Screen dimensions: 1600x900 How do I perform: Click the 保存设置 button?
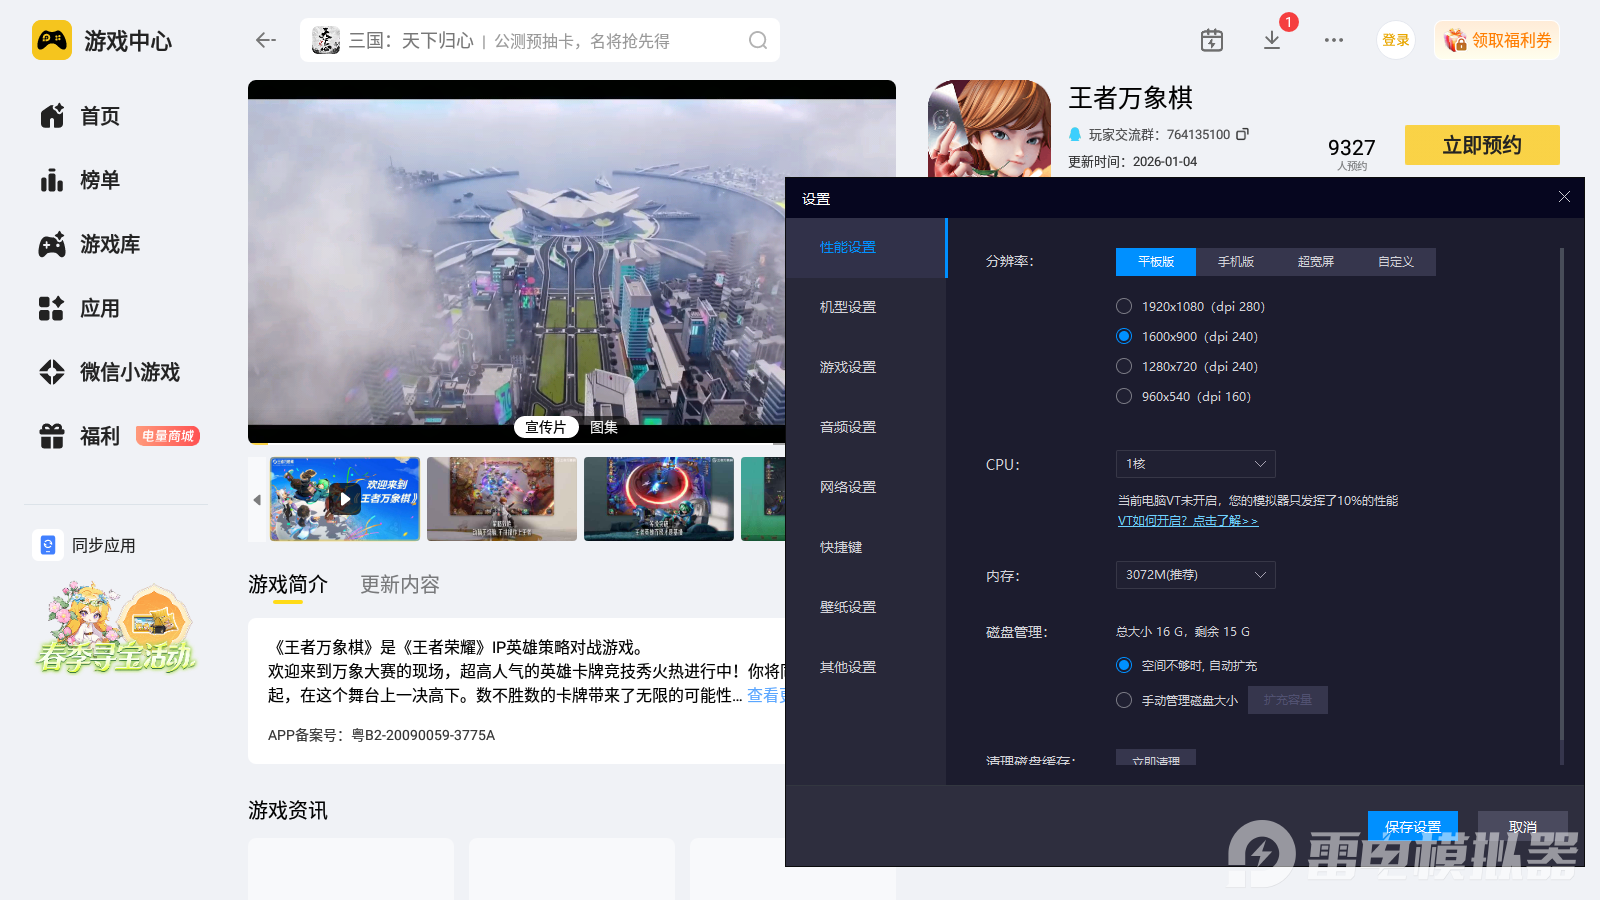(x=1413, y=827)
